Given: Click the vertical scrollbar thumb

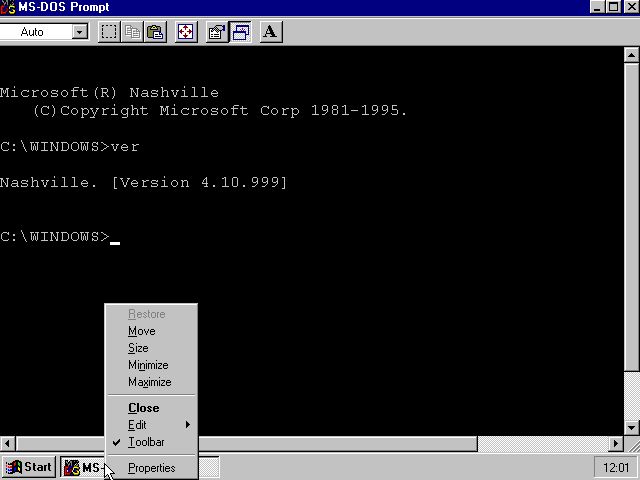Looking at the screenshot, I should pyautogui.click(x=631, y=217).
